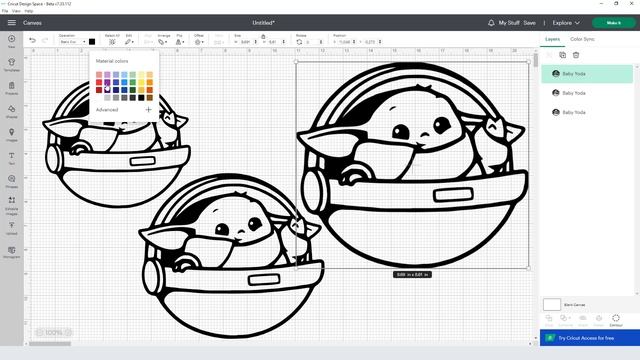Pick the bright red material color swatch

coord(99,82)
